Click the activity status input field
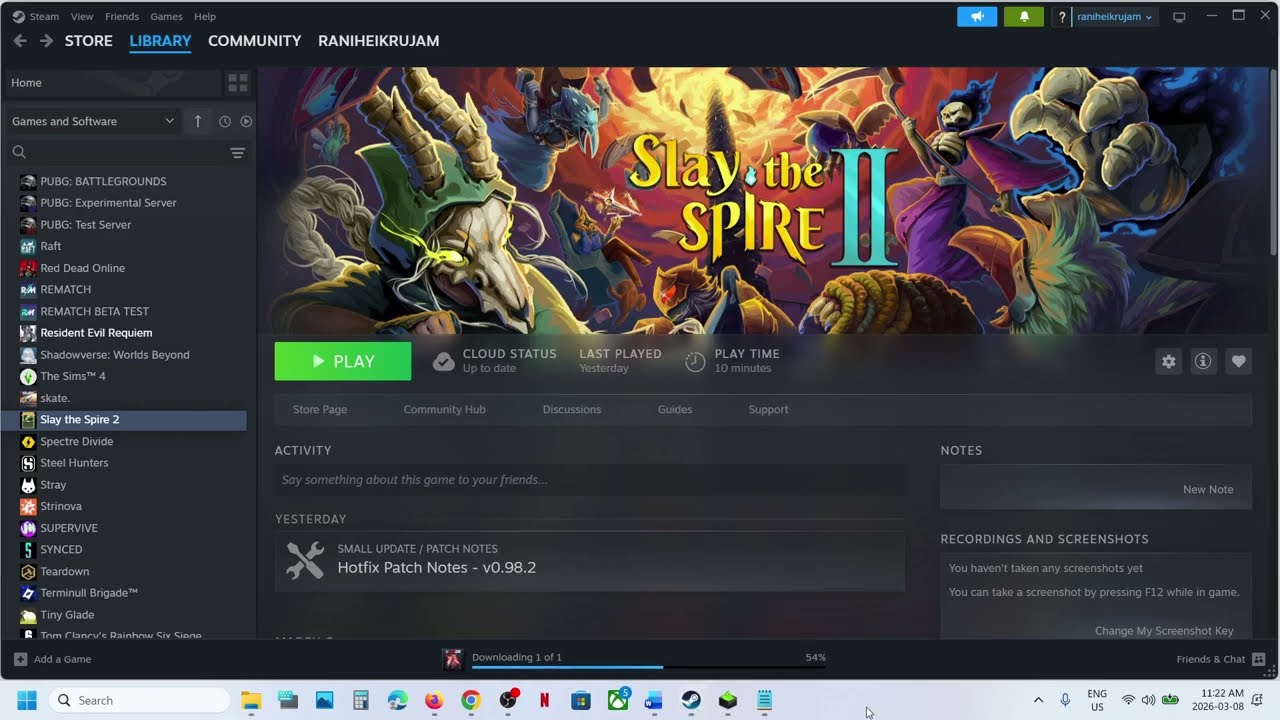The width and height of the screenshot is (1280, 720). pos(590,480)
